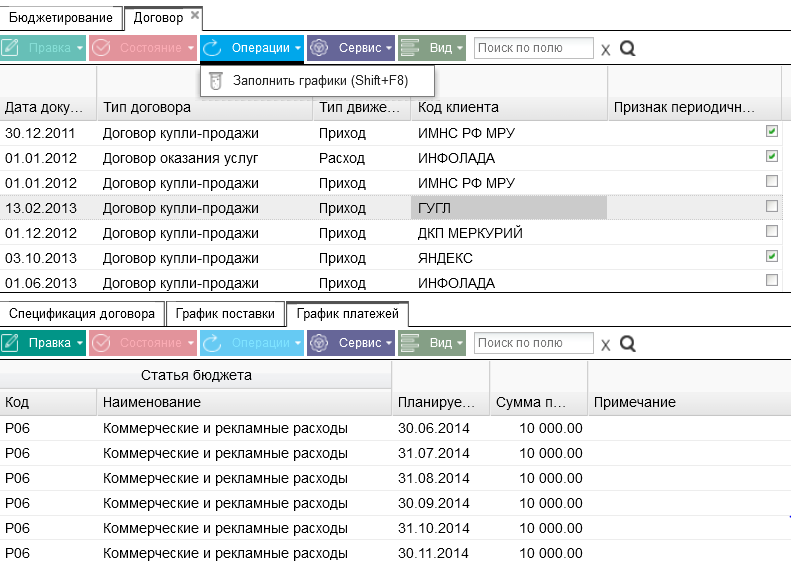Run search with upper magnifier icon
Screen dimensions: 791x563
(628, 48)
